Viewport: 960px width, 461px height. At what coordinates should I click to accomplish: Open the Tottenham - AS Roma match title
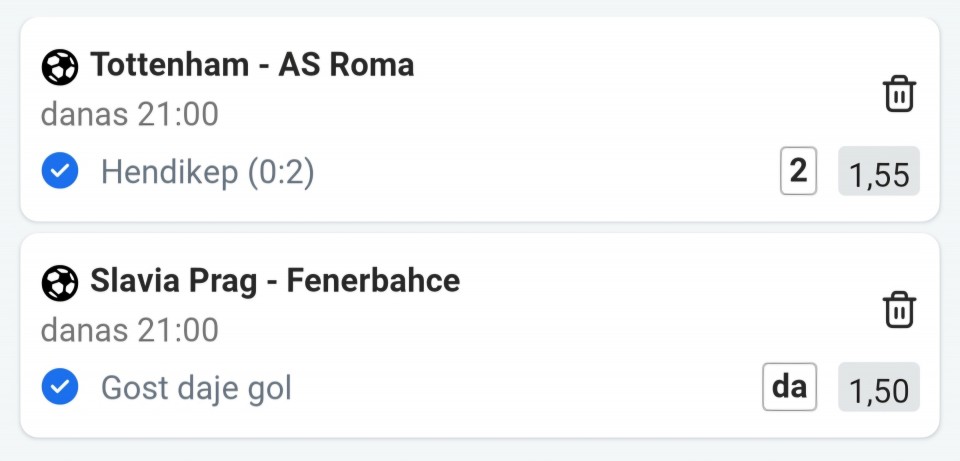(252, 65)
